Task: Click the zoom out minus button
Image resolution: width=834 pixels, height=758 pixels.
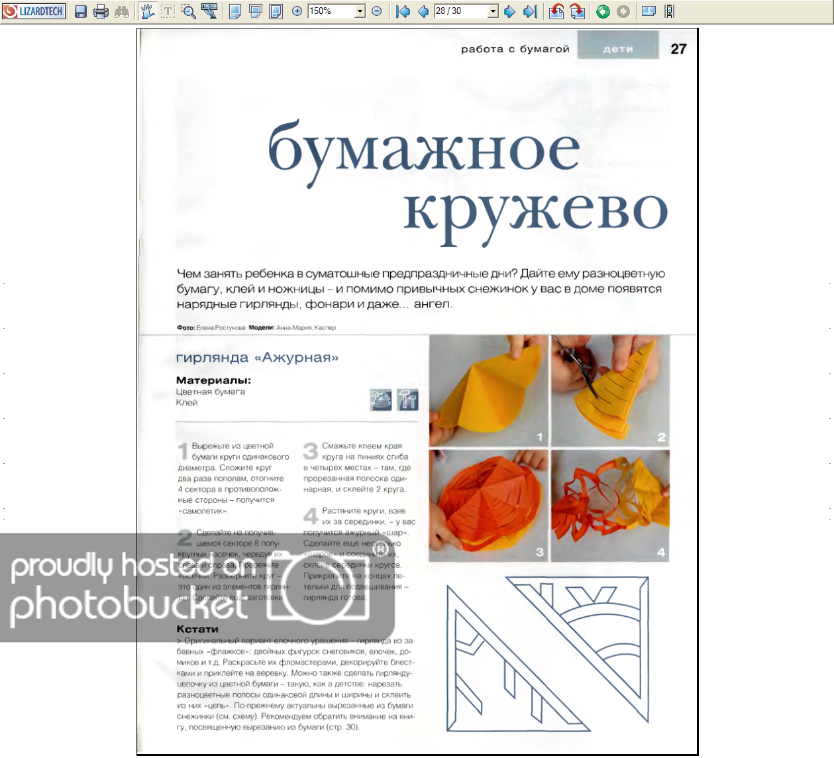Action: coord(376,11)
